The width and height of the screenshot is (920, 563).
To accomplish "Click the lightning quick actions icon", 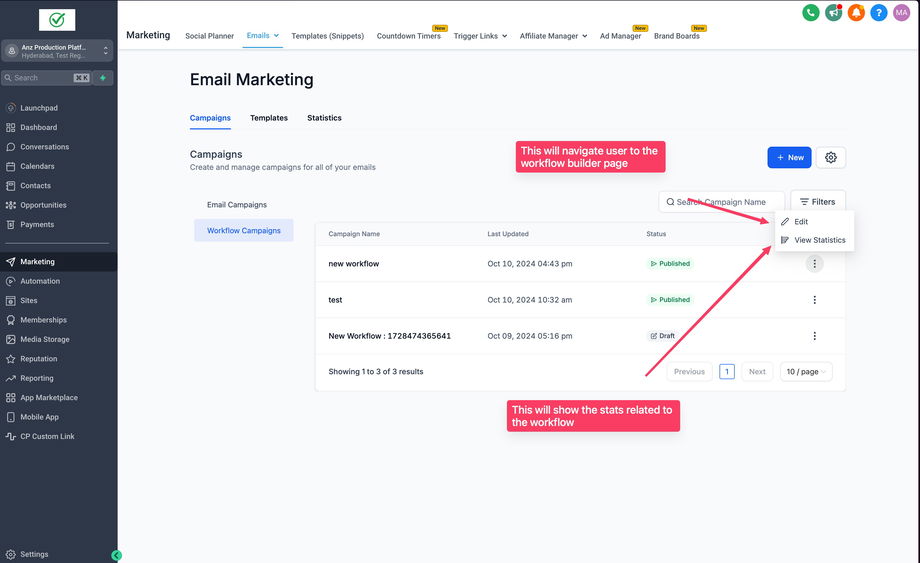I will pyautogui.click(x=103, y=77).
